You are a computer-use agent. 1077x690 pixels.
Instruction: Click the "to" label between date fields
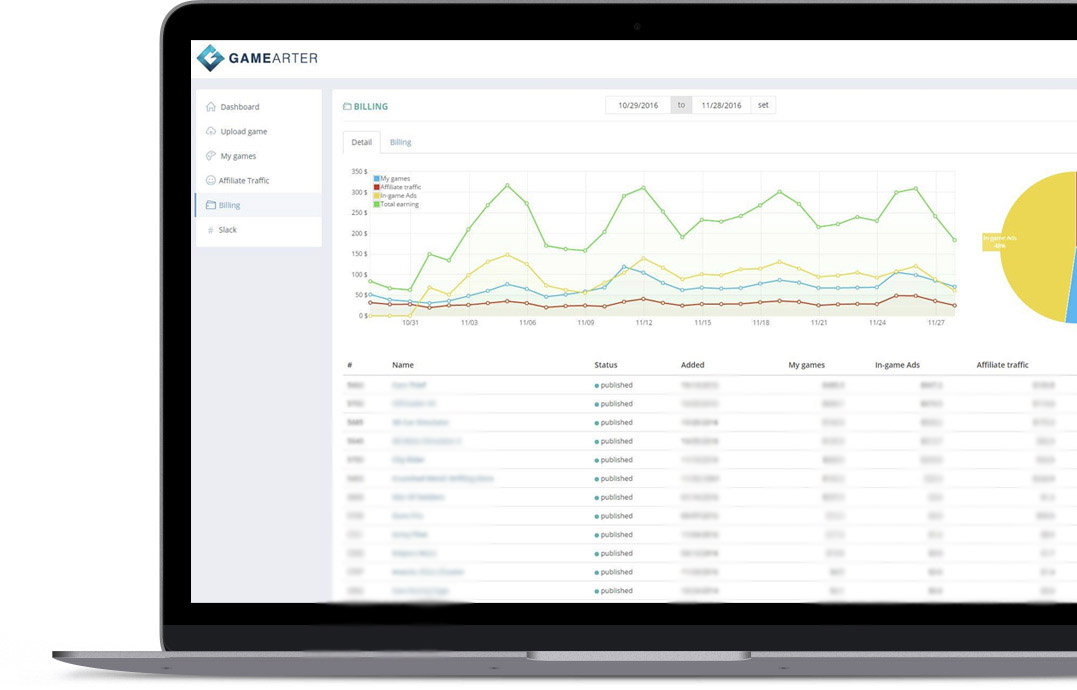click(x=681, y=105)
